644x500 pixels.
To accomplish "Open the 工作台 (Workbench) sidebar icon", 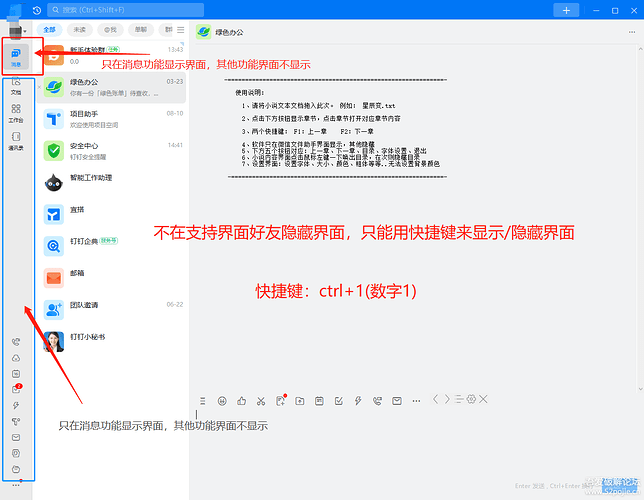I will (16, 112).
